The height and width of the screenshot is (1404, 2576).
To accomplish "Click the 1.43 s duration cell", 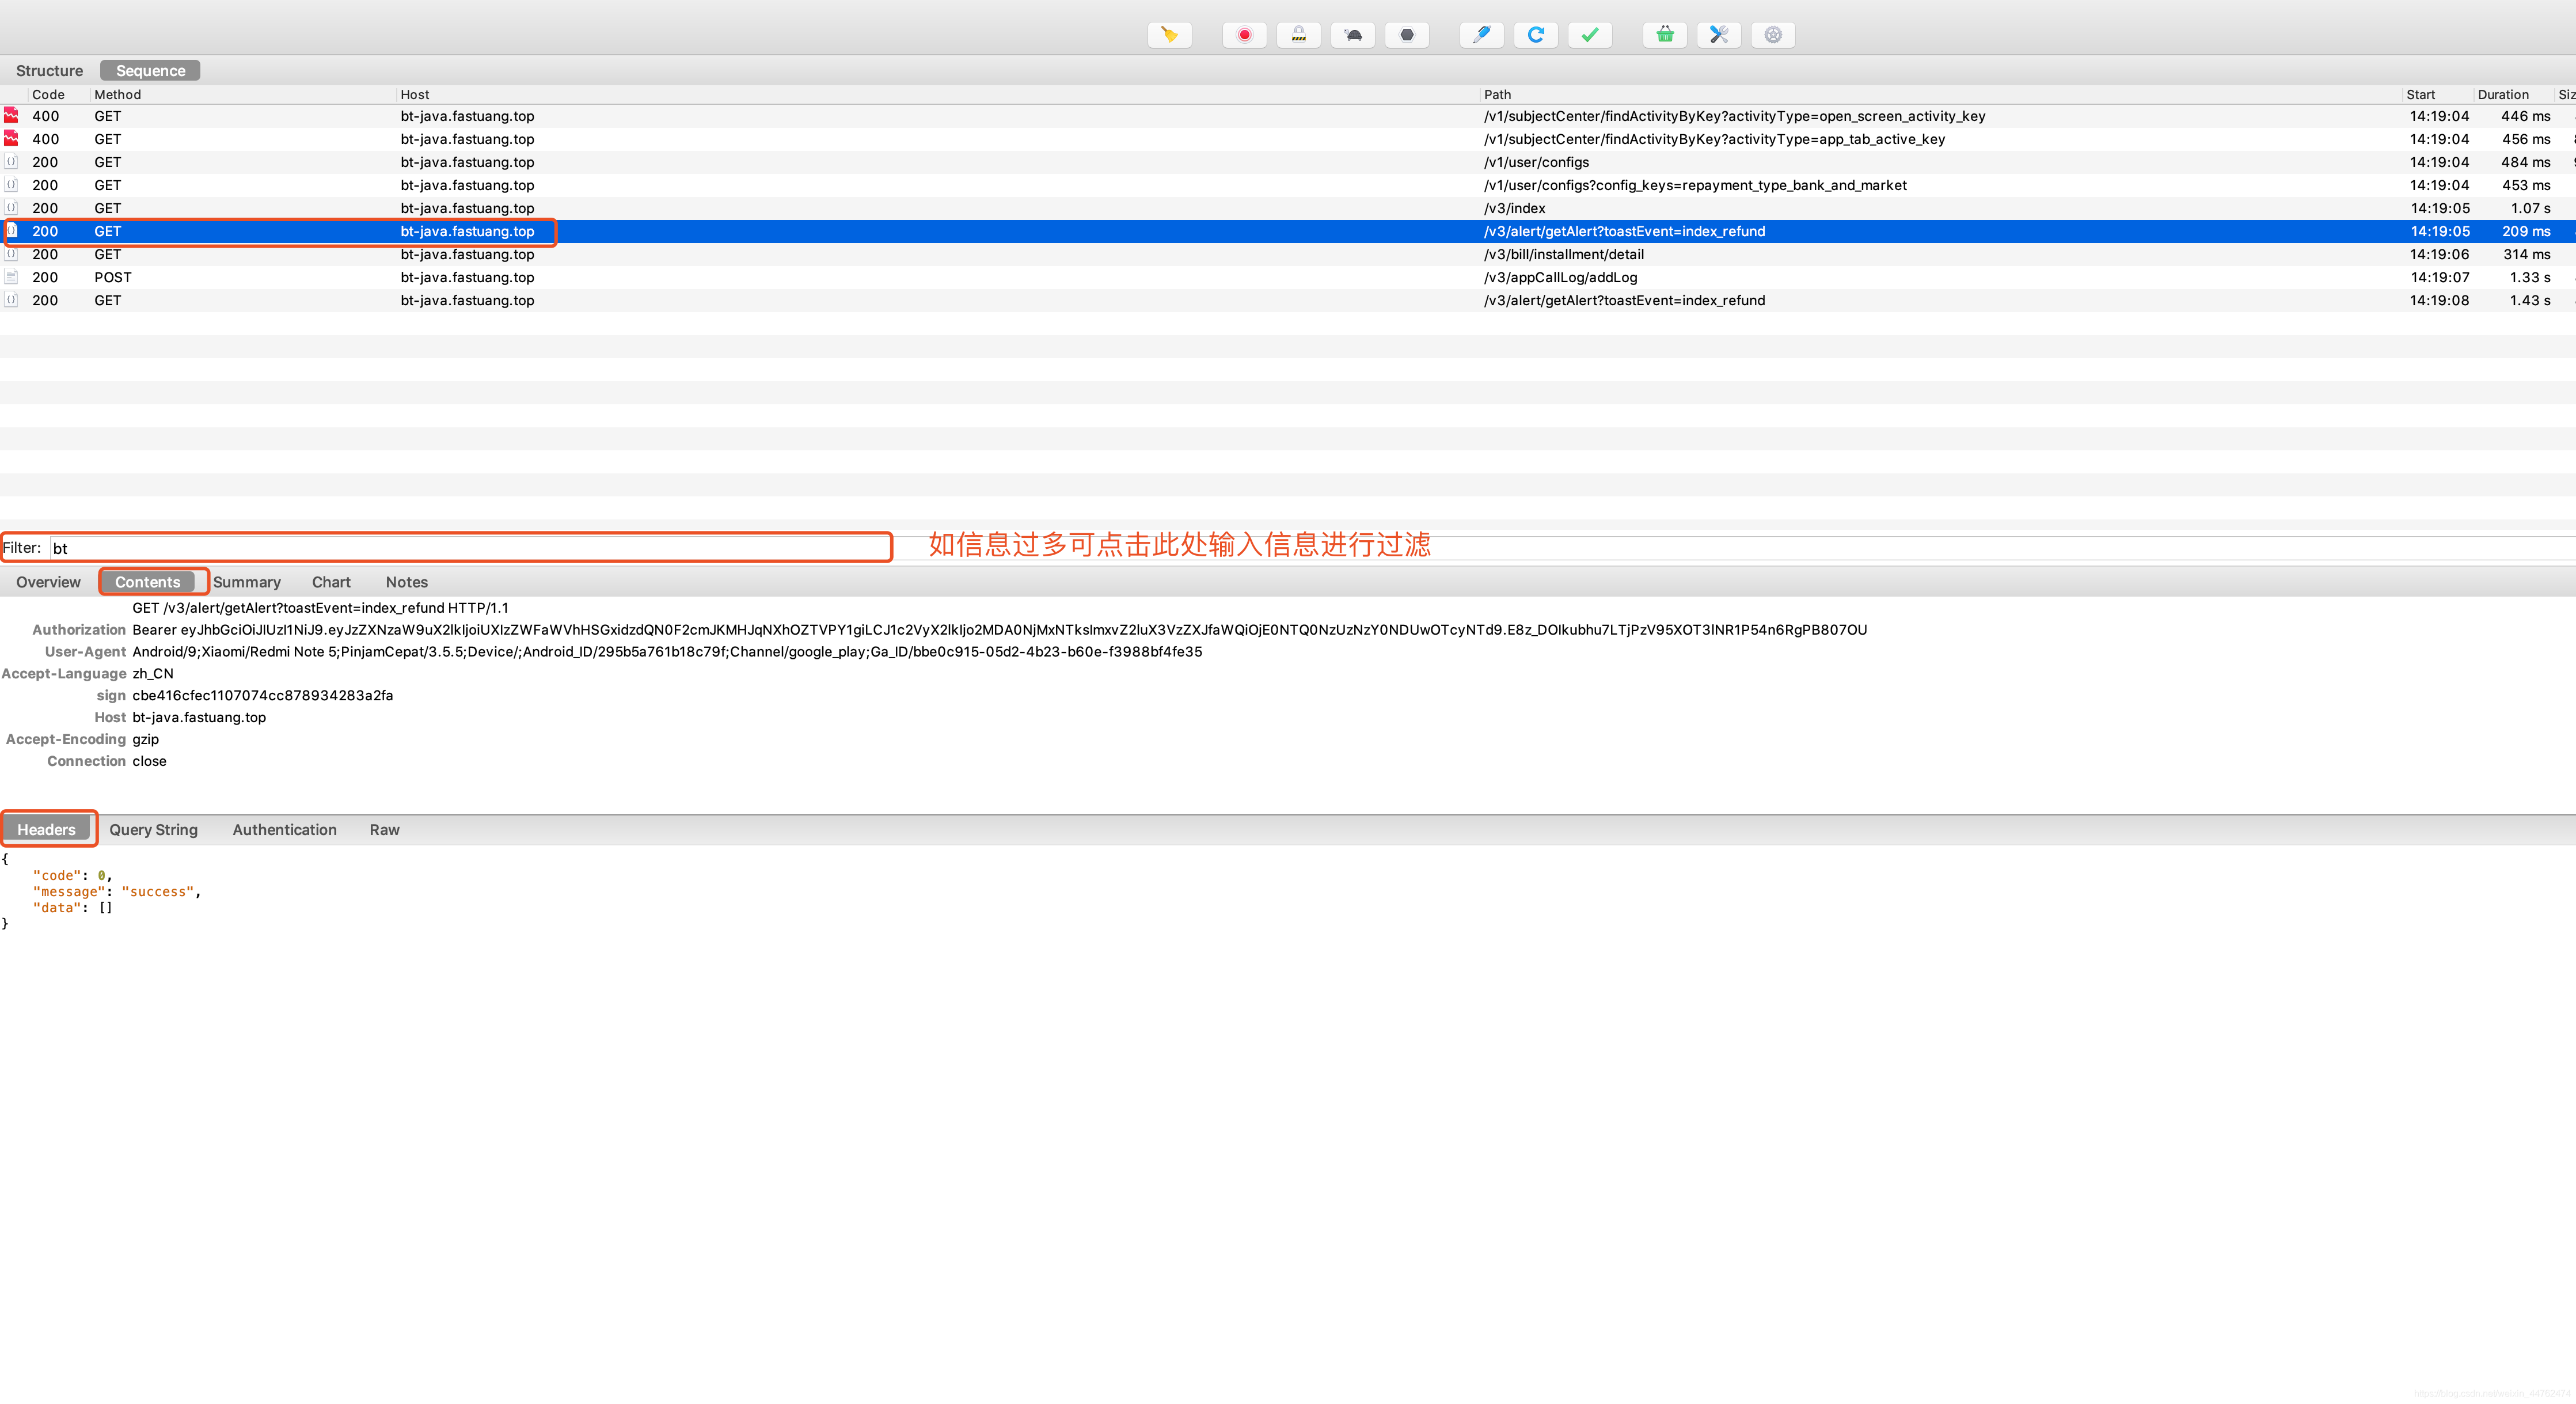I will coord(2529,300).
